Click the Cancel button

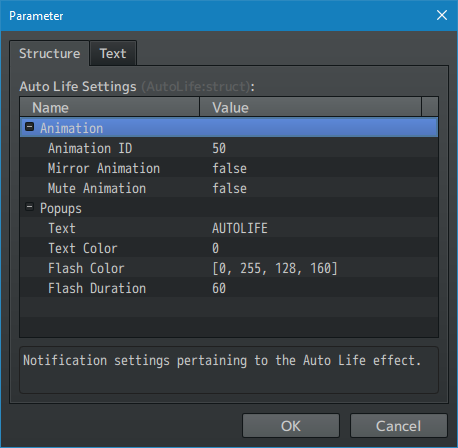click(399, 426)
